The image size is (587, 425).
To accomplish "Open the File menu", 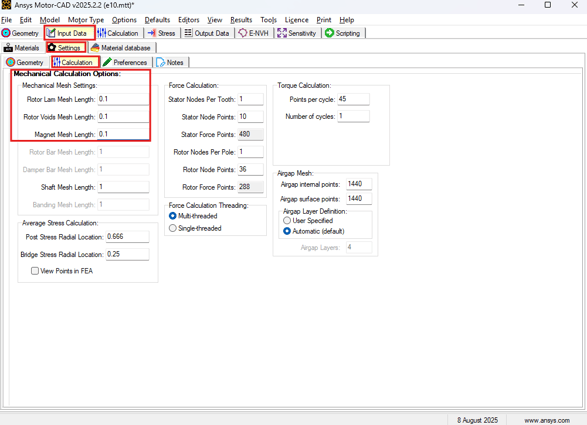I will [7, 20].
